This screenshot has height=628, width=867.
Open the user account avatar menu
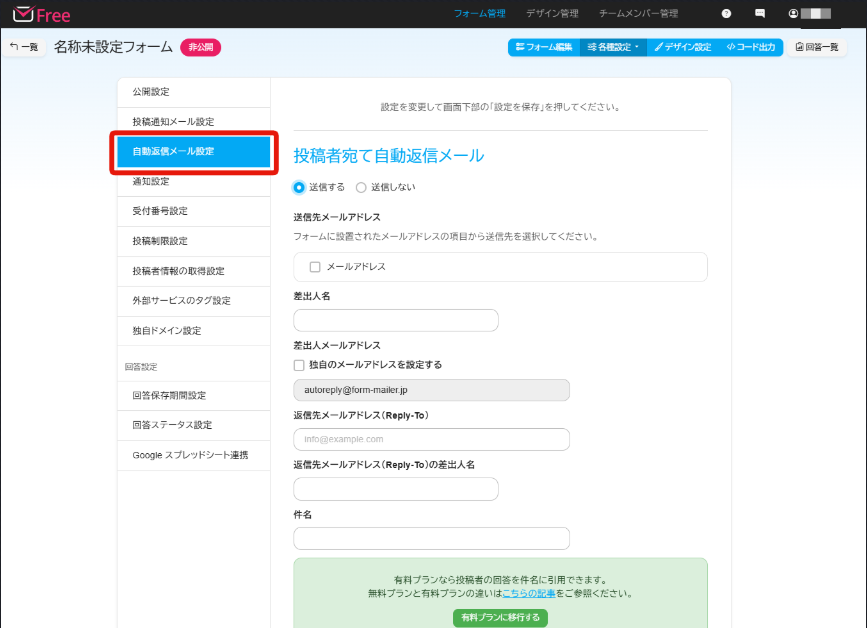(x=809, y=14)
